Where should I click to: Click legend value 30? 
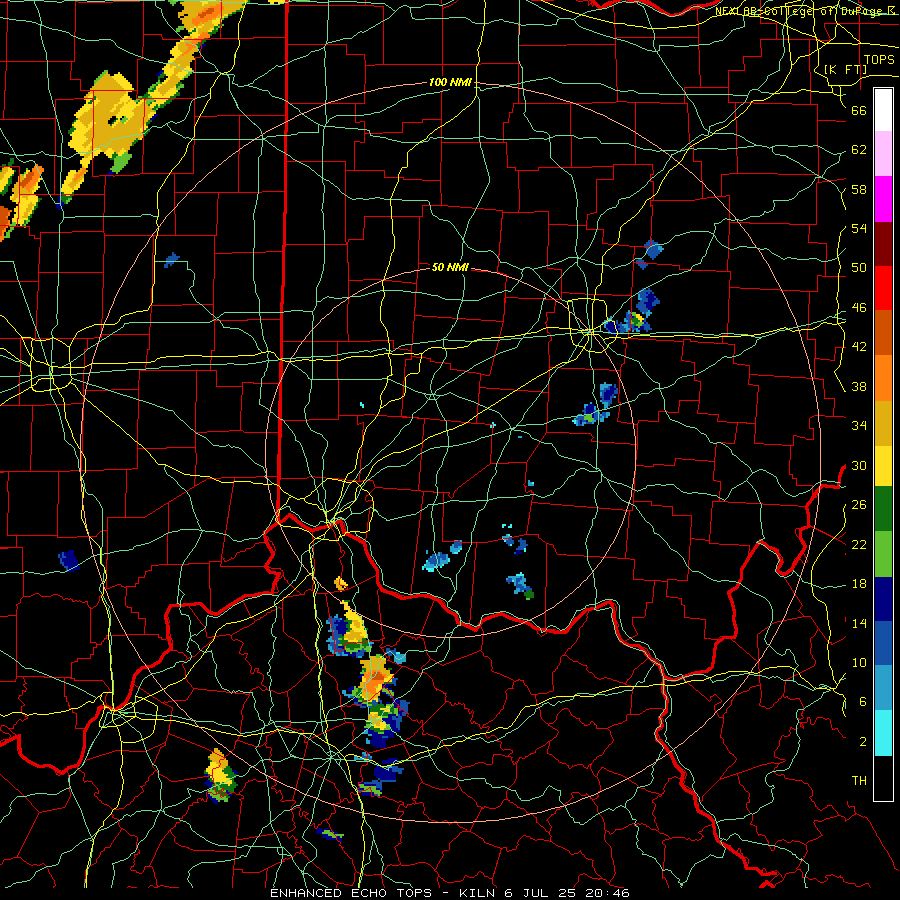(x=859, y=465)
